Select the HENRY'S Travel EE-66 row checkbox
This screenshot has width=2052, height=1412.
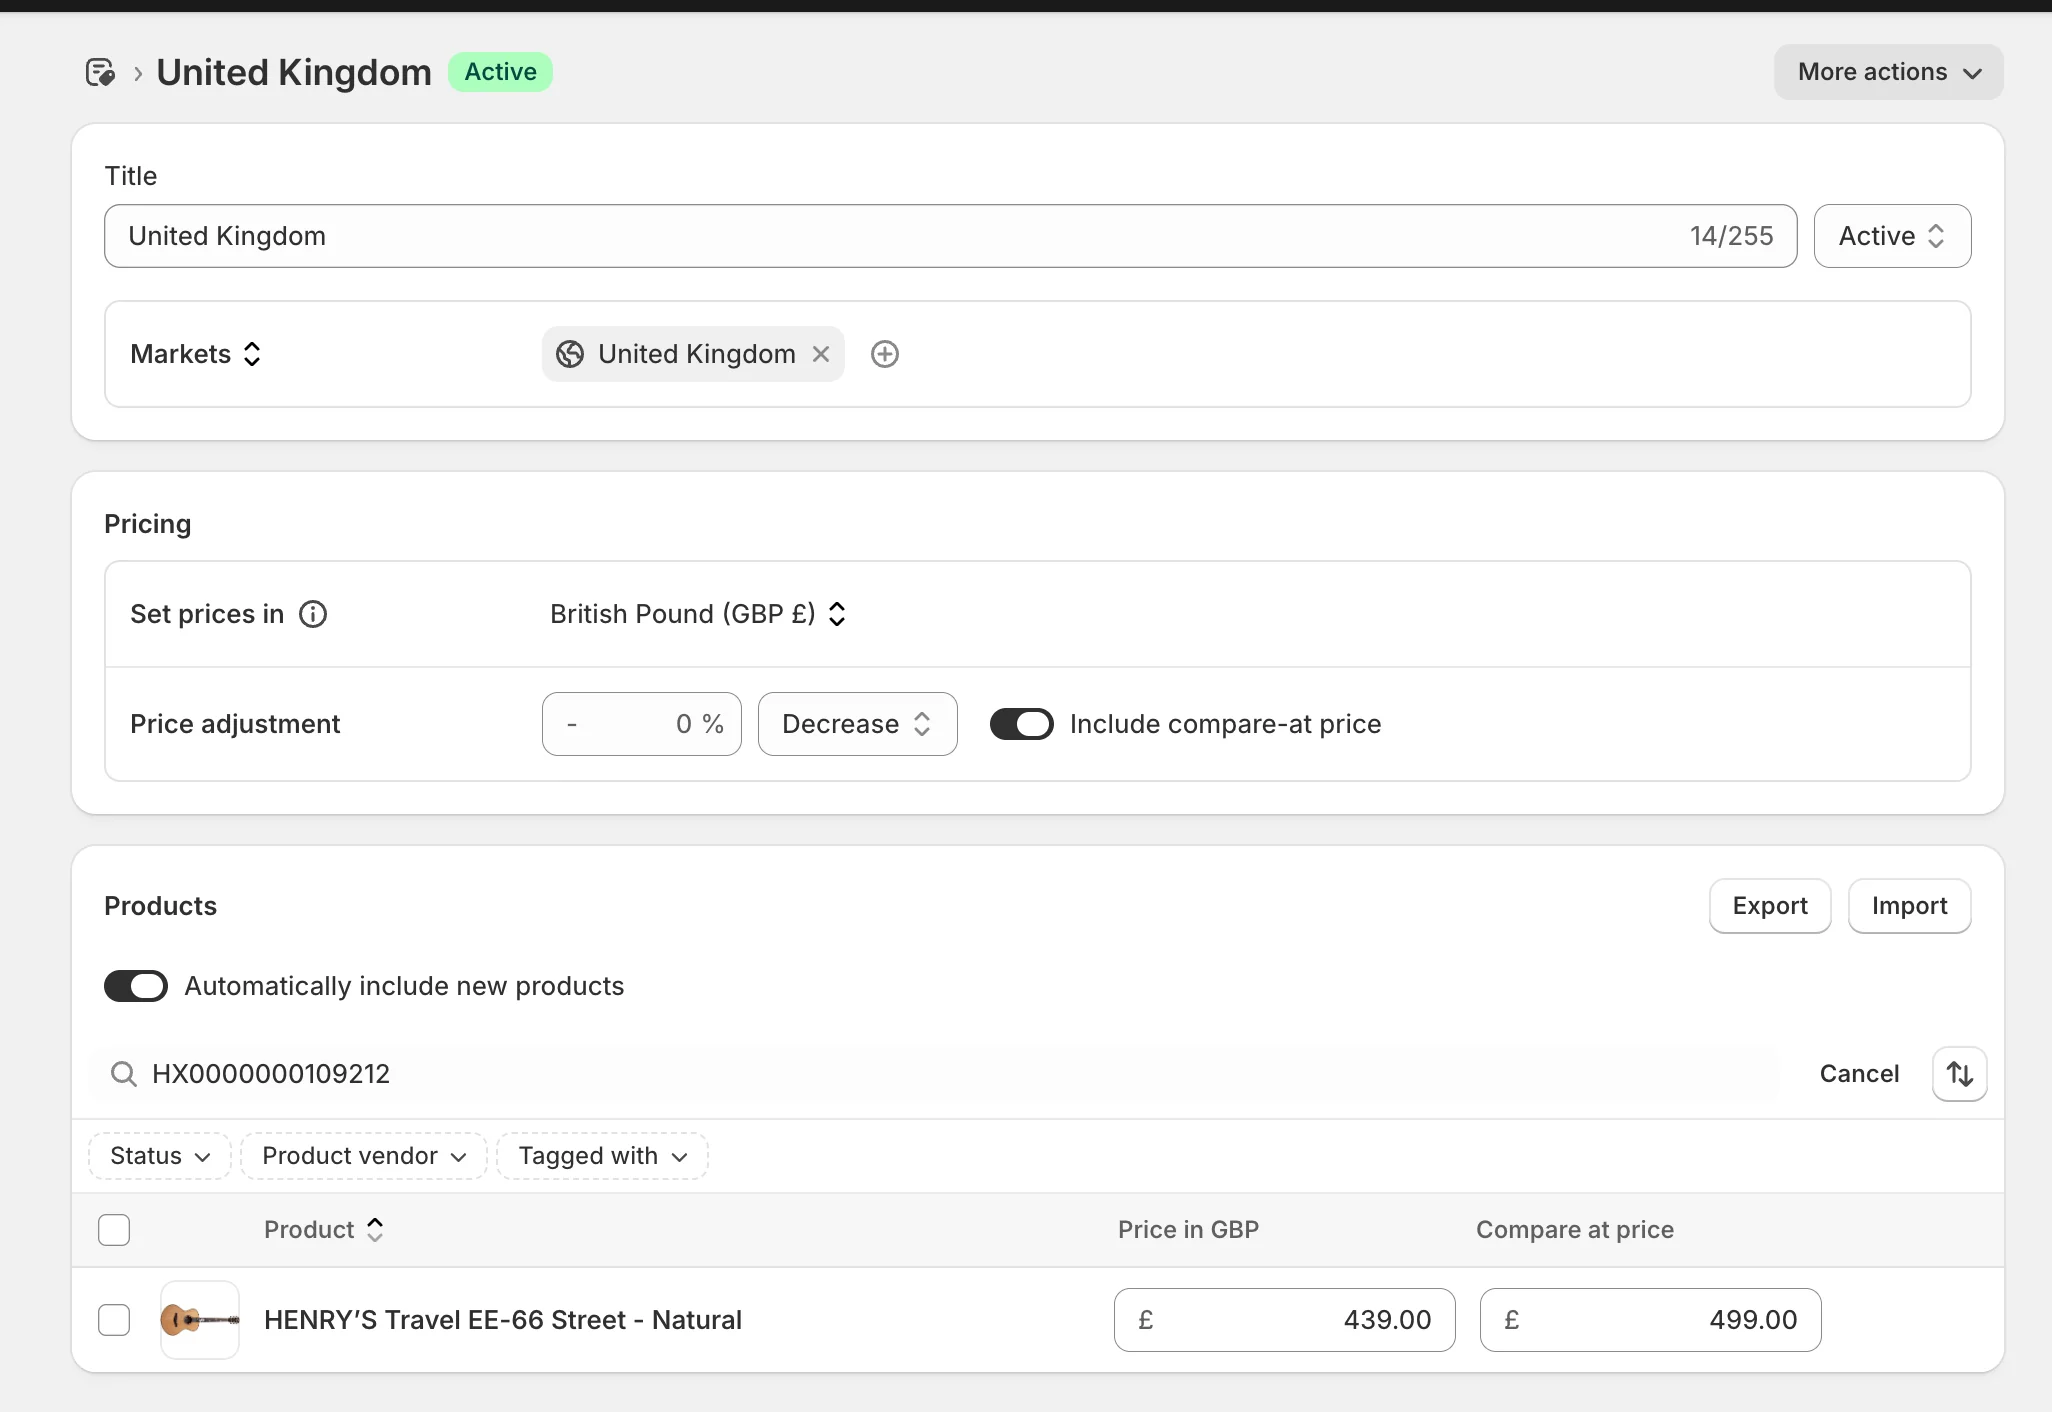[114, 1320]
